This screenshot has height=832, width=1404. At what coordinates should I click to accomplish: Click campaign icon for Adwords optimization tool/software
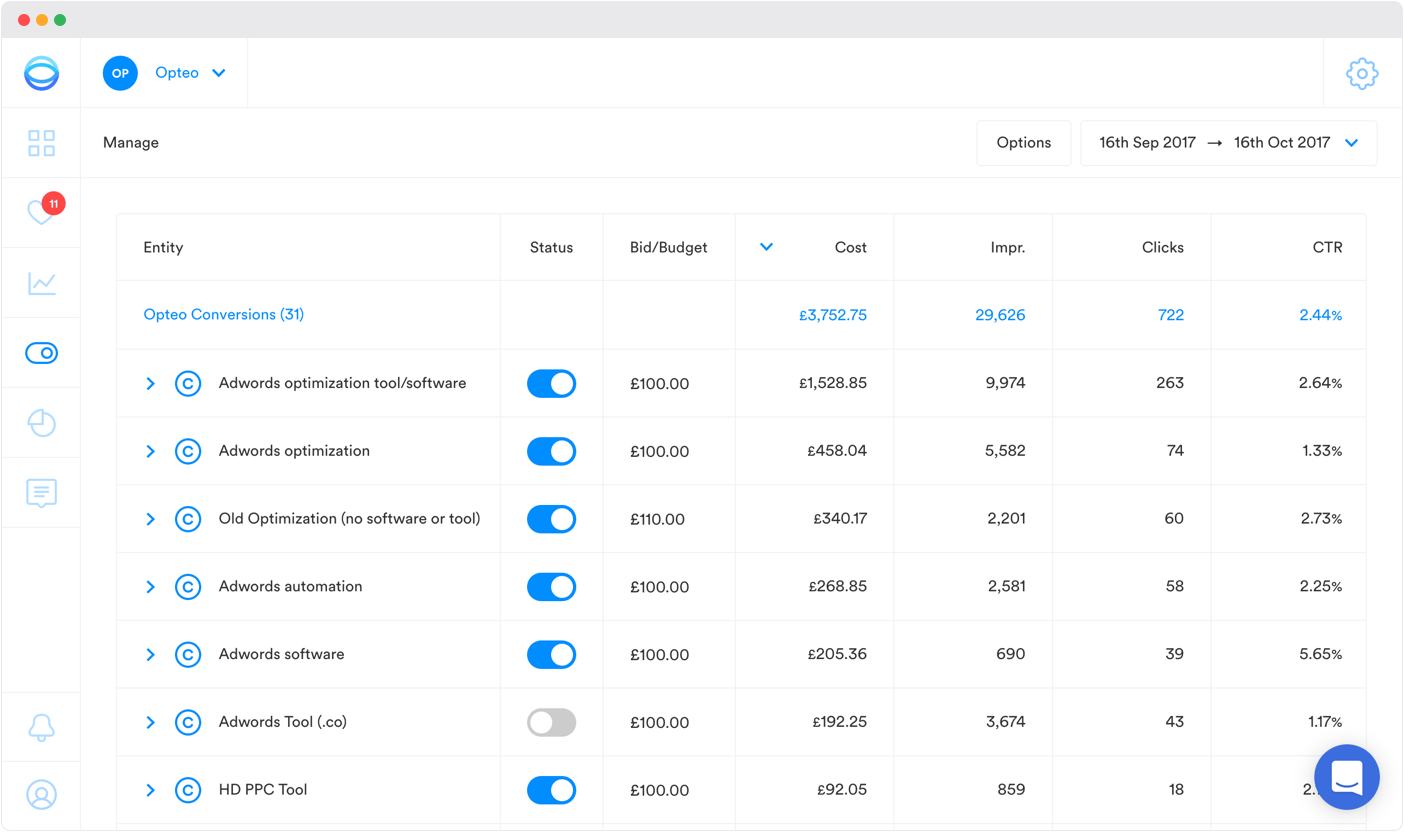(x=188, y=383)
